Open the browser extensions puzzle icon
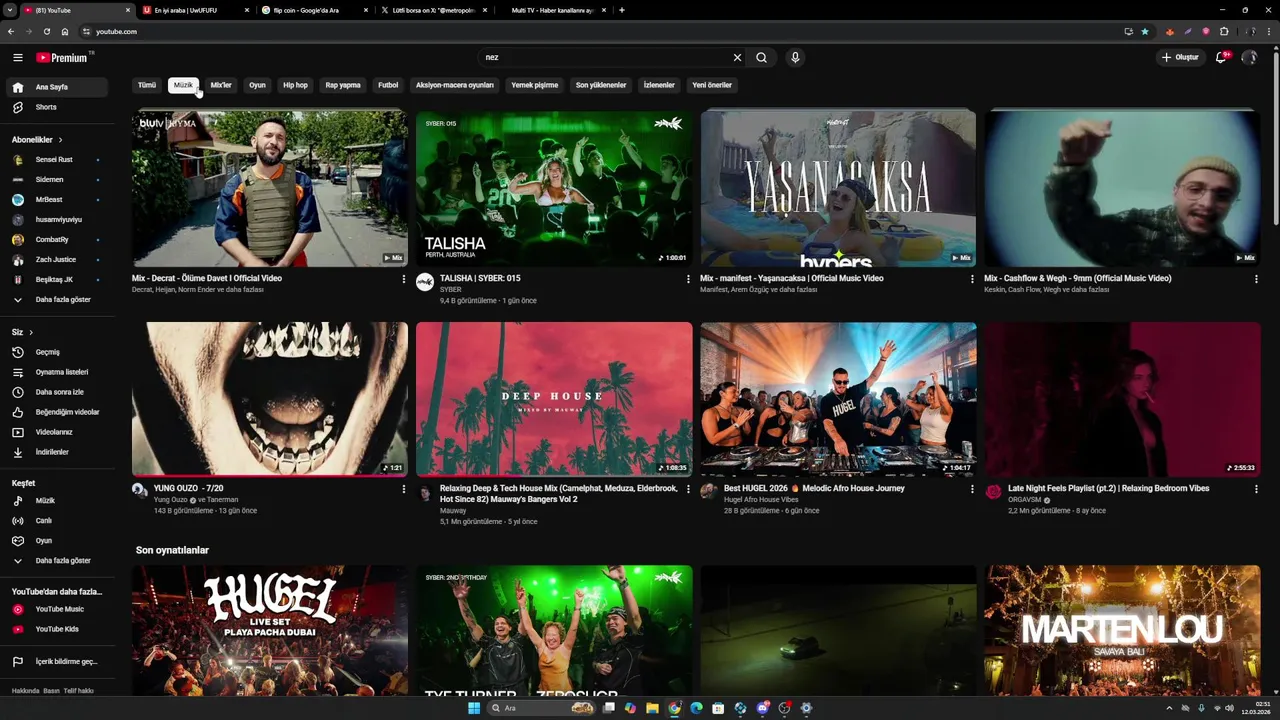 pyautogui.click(x=1224, y=31)
